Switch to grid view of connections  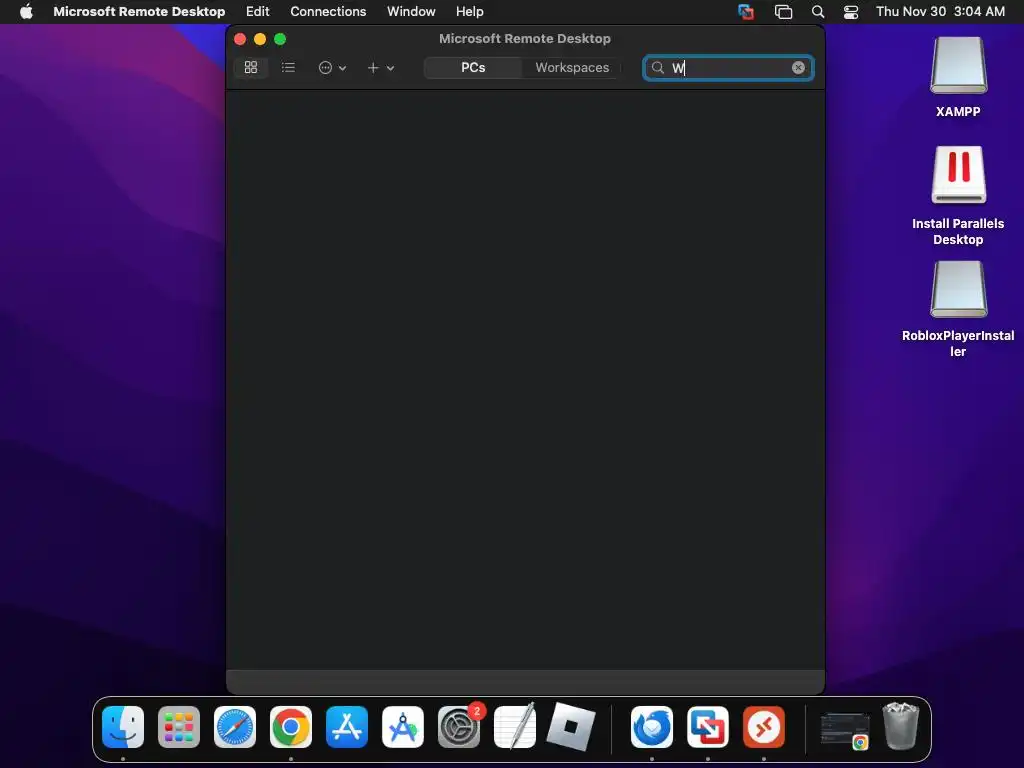point(251,67)
